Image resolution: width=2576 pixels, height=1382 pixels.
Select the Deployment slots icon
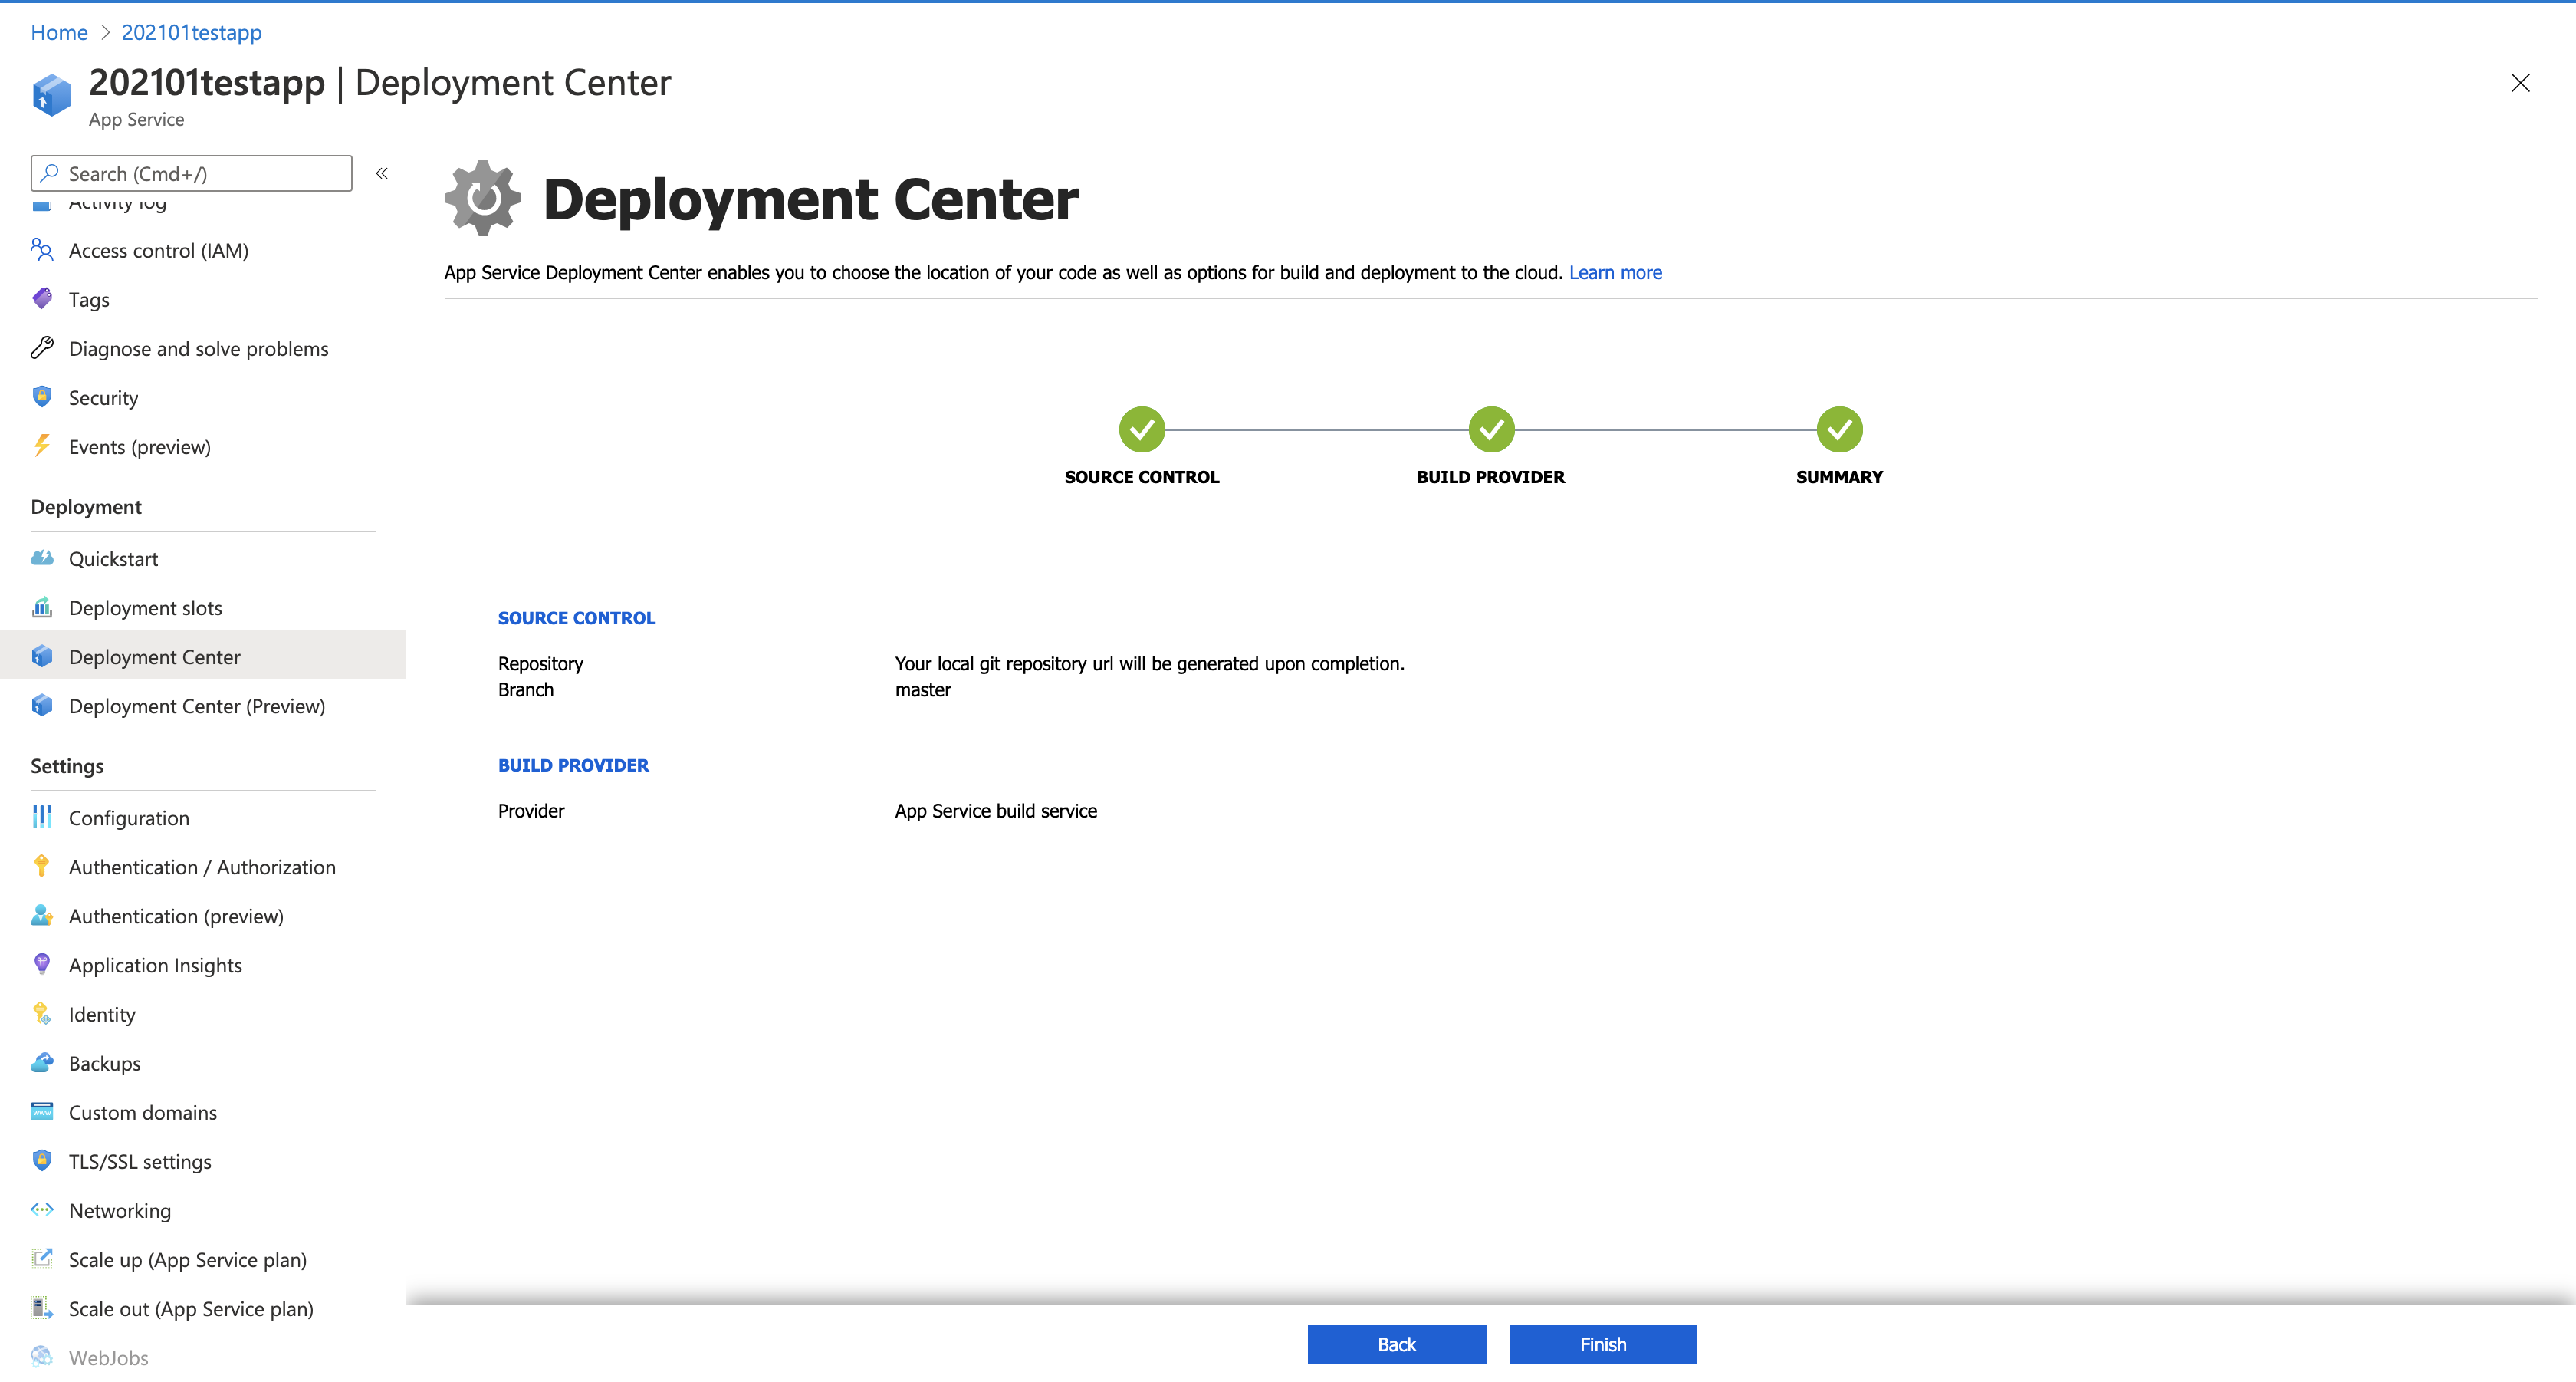point(41,607)
